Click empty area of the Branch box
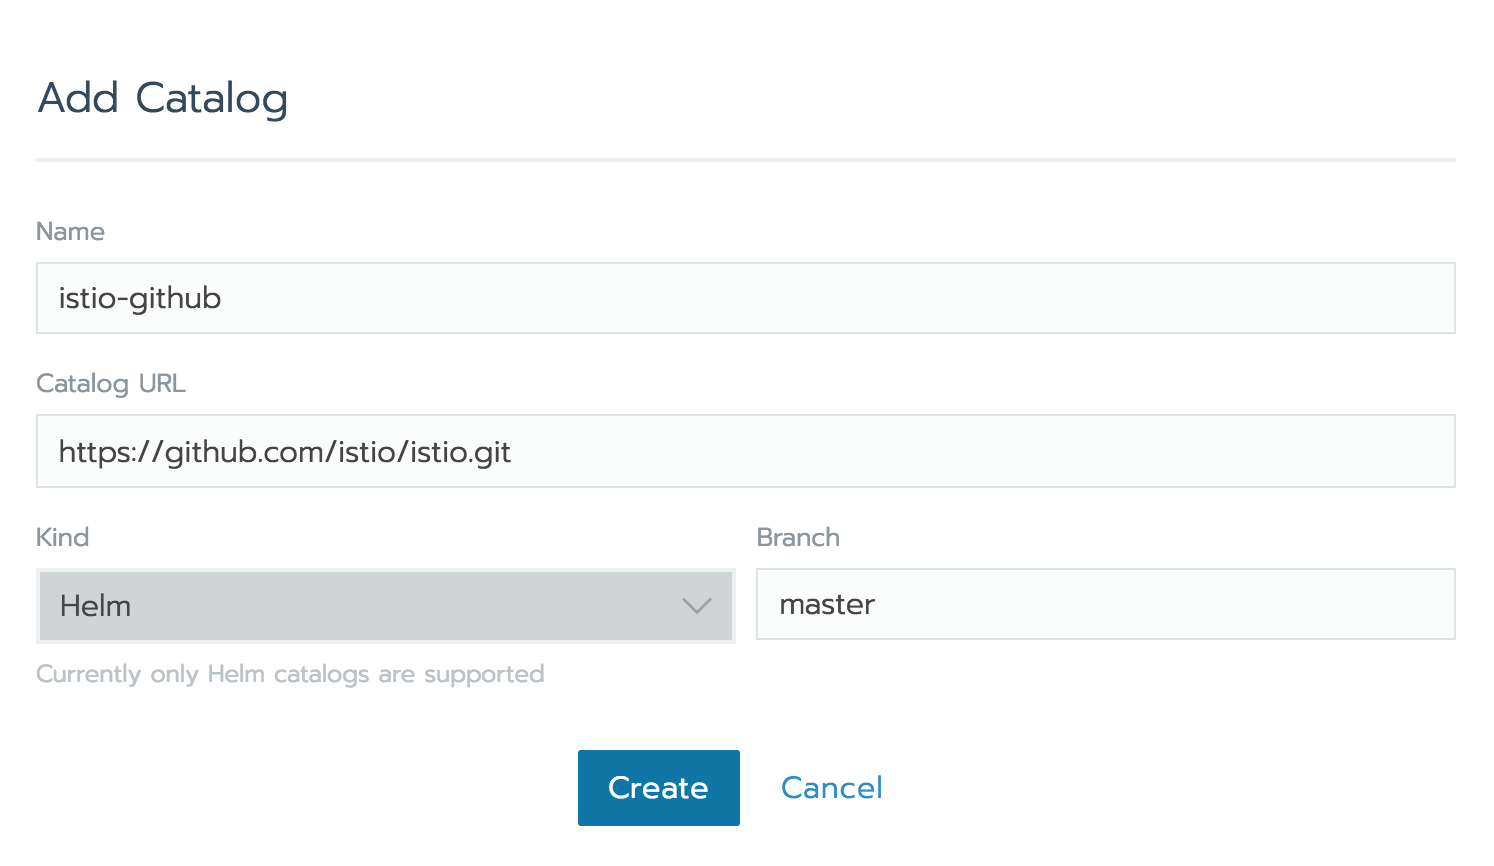The image size is (1494, 866). (1160, 604)
